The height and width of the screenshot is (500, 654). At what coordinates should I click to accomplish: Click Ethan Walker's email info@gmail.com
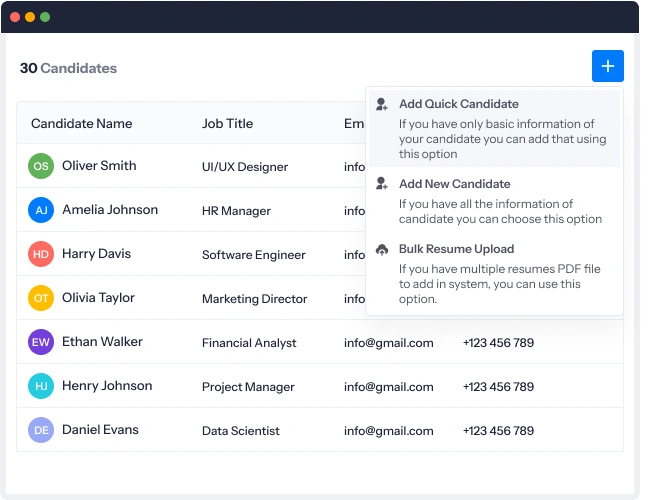click(389, 343)
